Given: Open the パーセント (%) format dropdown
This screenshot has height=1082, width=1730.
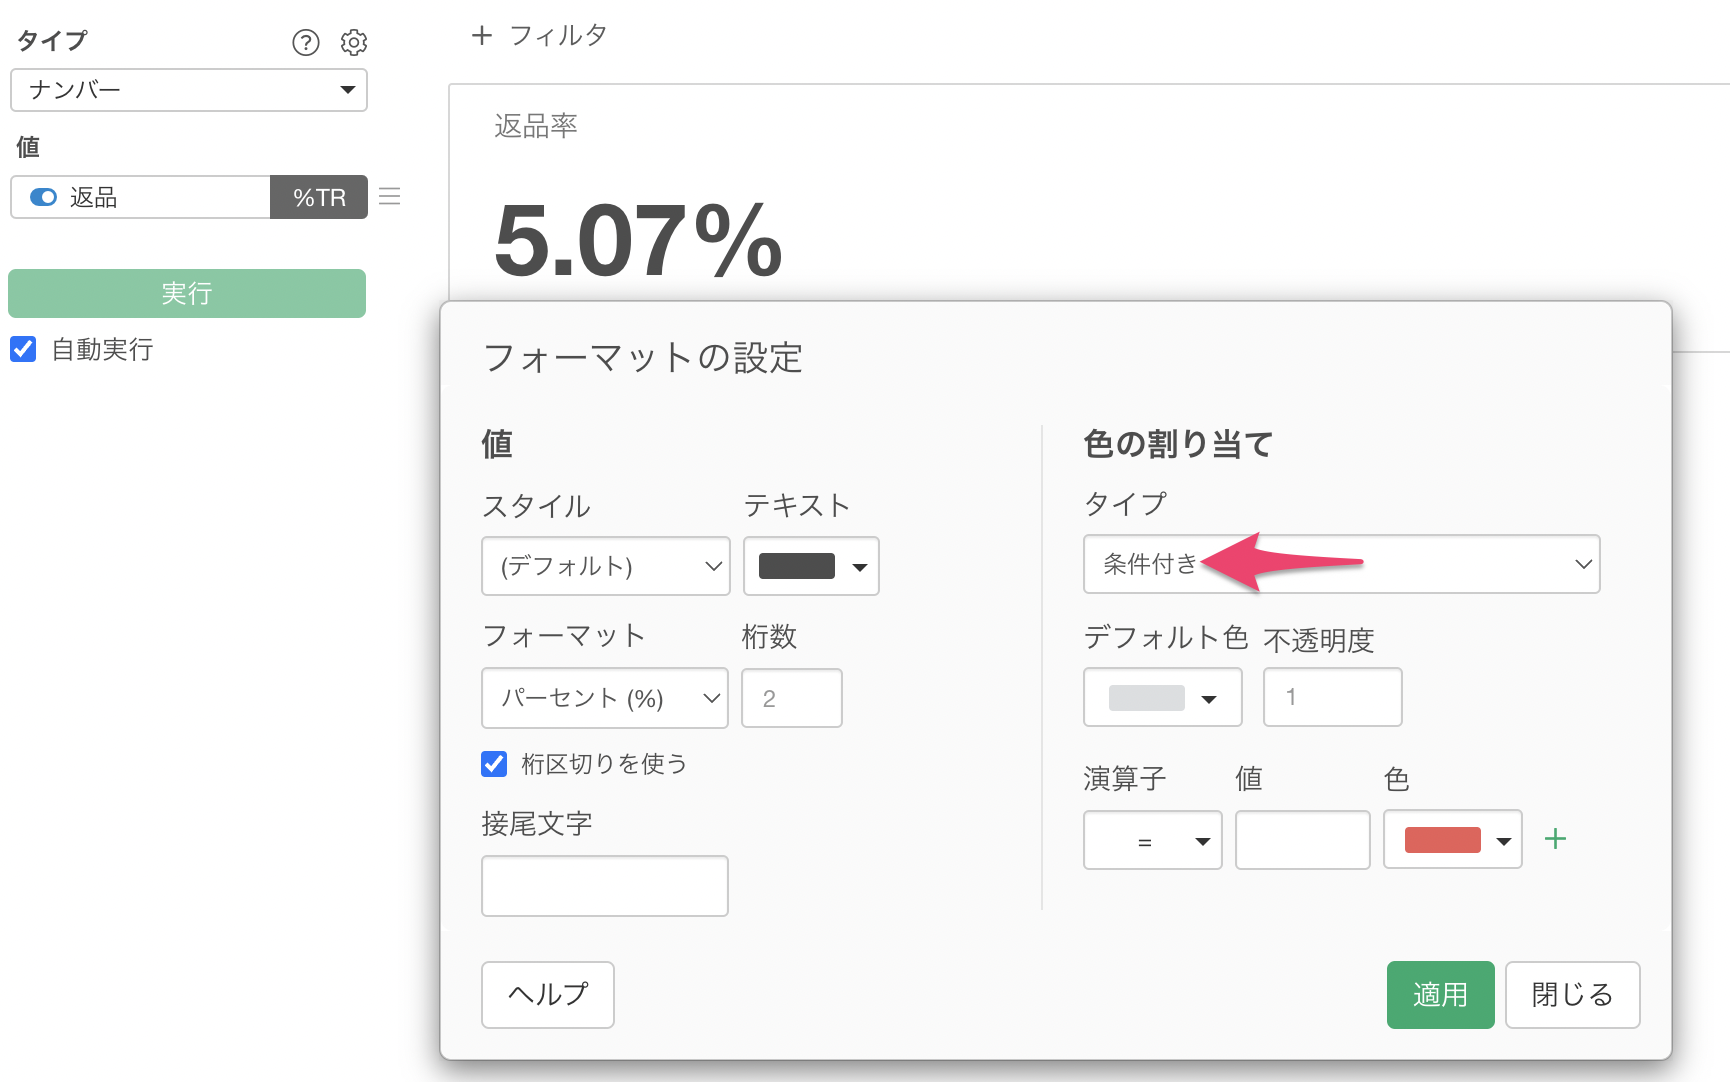Looking at the screenshot, I should [x=604, y=698].
